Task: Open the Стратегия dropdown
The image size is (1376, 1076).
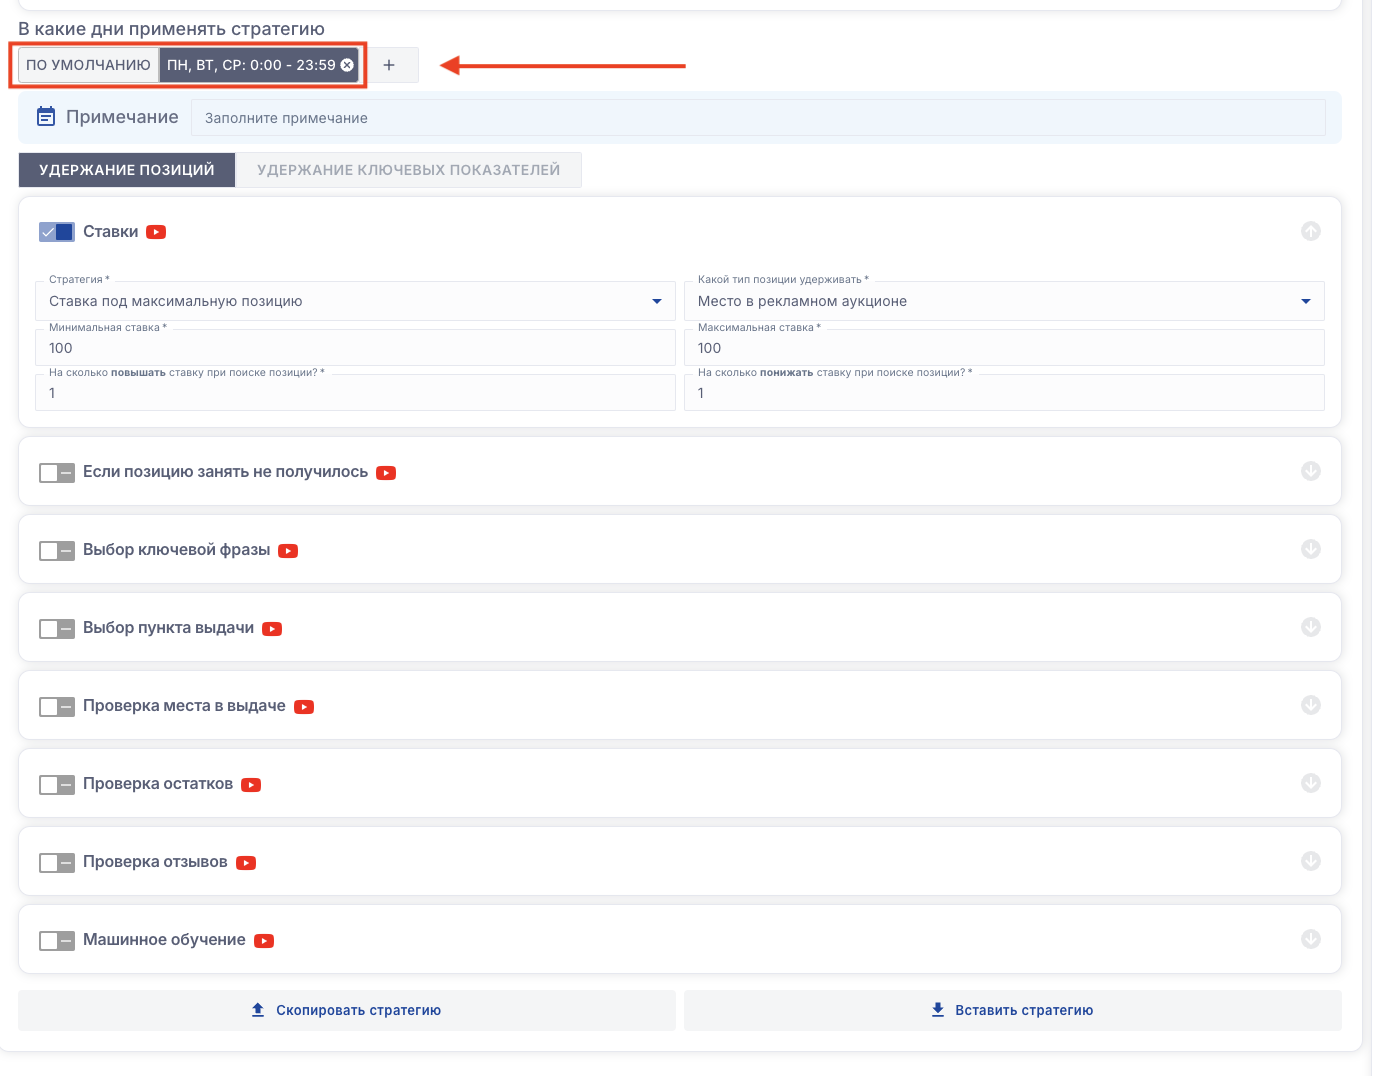Action: tap(355, 301)
